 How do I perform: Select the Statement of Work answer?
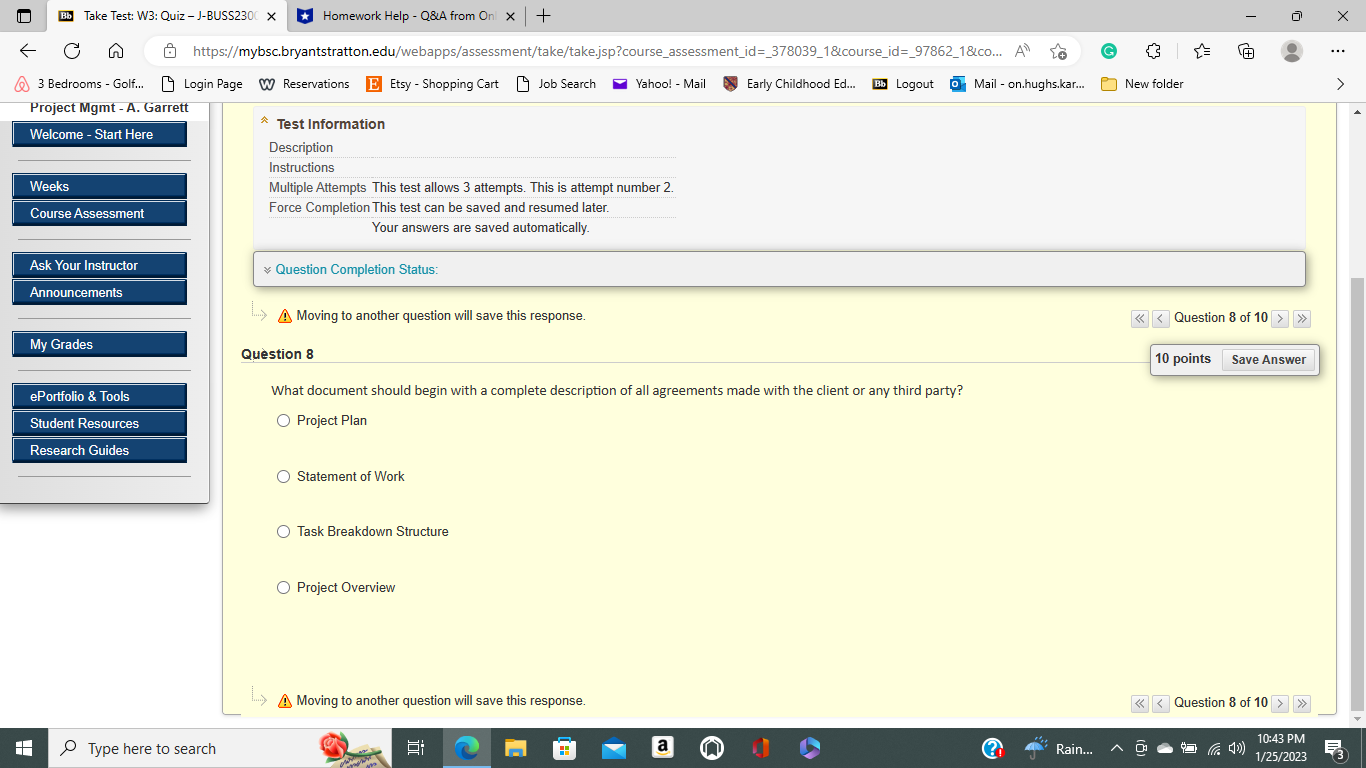coord(283,476)
